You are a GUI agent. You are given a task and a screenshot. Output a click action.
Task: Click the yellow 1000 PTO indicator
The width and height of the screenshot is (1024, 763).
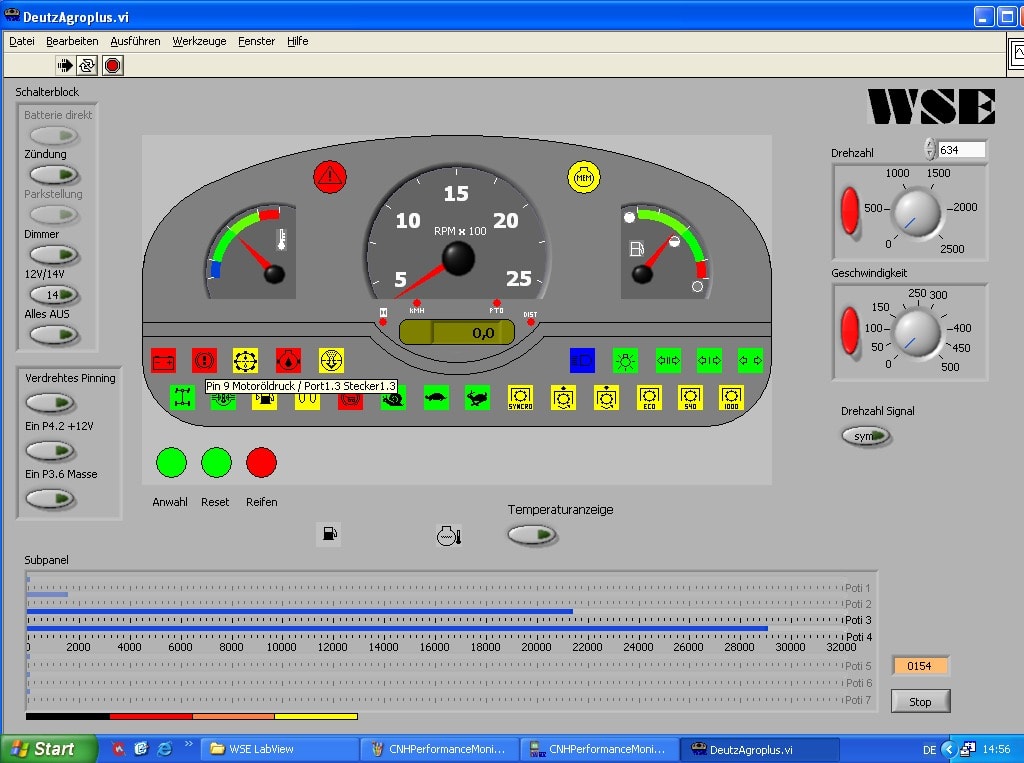[731, 398]
